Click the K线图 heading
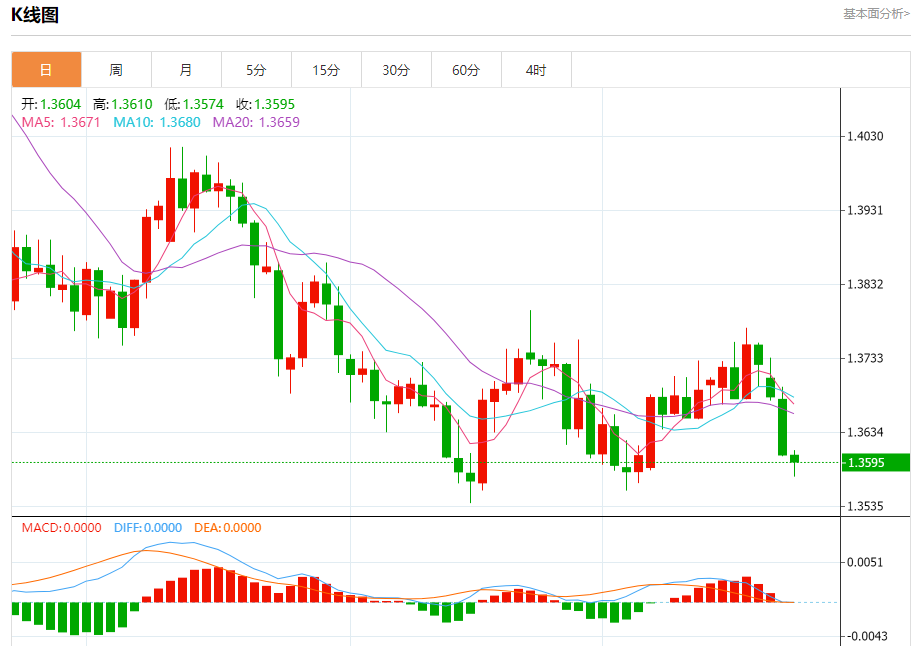This screenshot has width=915, height=646. point(35,15)
